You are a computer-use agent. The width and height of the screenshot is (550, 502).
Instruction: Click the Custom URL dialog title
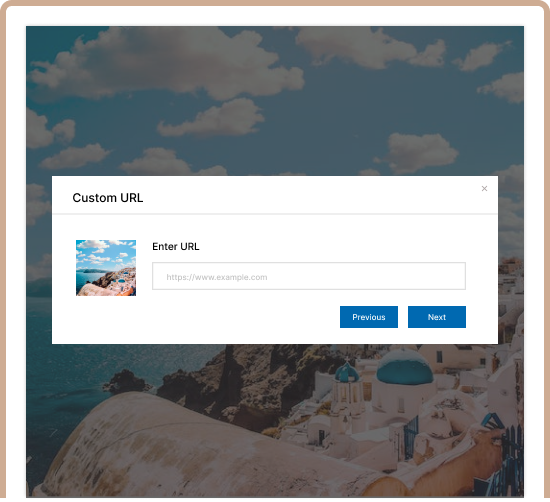[108, 198]
